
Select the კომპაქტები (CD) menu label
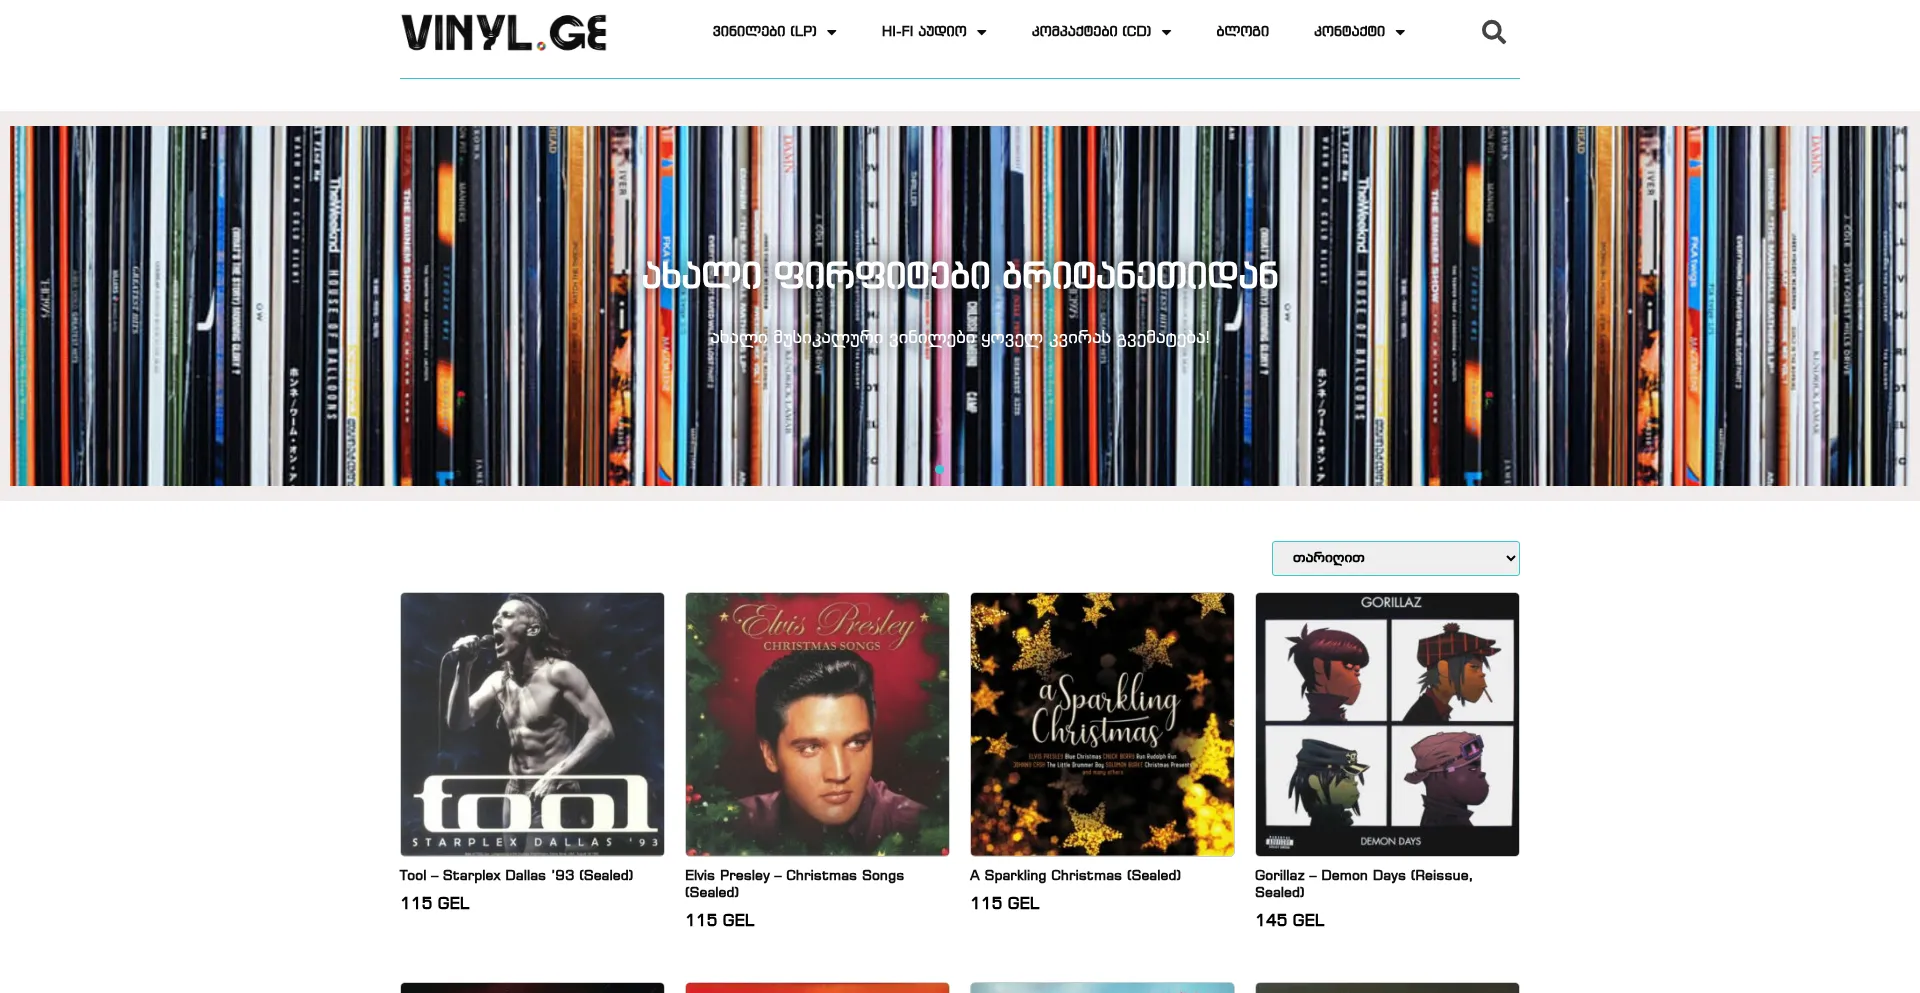1091,31
